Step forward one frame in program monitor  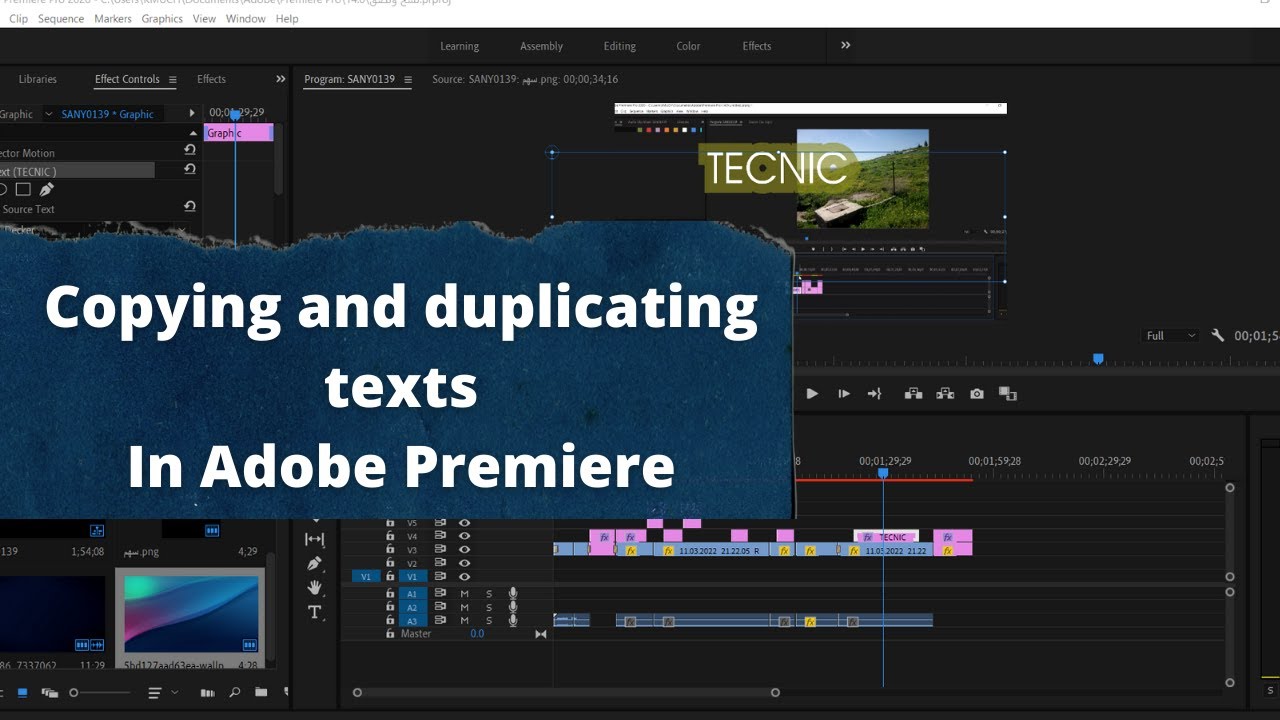pyautogui.click(x=843, y=394)
